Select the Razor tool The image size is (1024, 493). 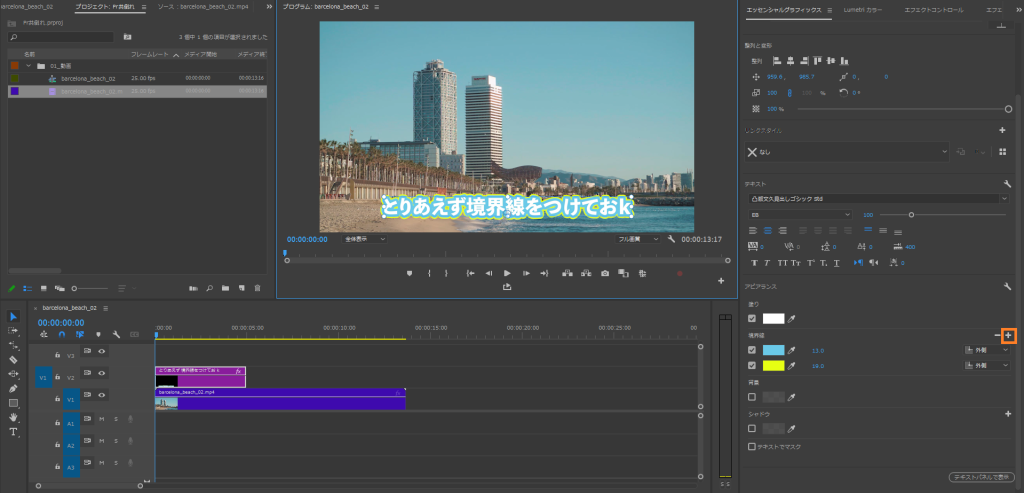pyautogui.click(x=14, y=359)
